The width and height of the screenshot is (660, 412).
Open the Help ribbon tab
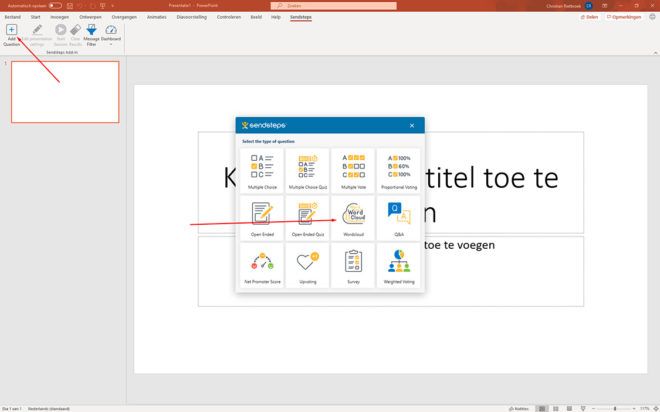point(276,17)
